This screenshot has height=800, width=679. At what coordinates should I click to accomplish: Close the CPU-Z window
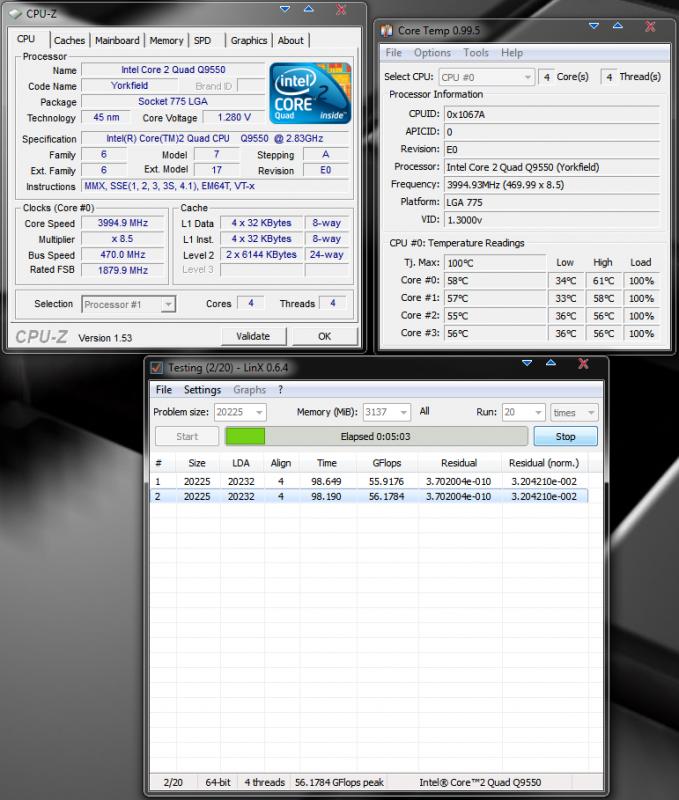click(341, 9)
